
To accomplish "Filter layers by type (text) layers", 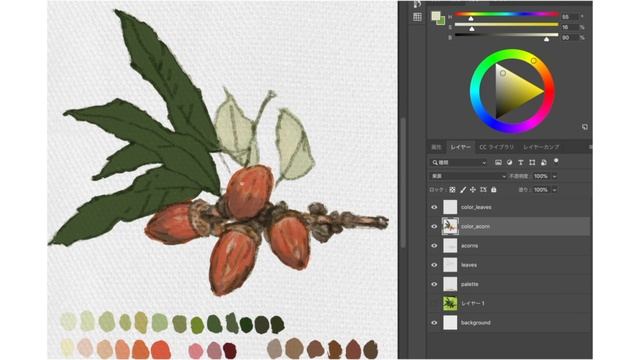I will (521, 162).
